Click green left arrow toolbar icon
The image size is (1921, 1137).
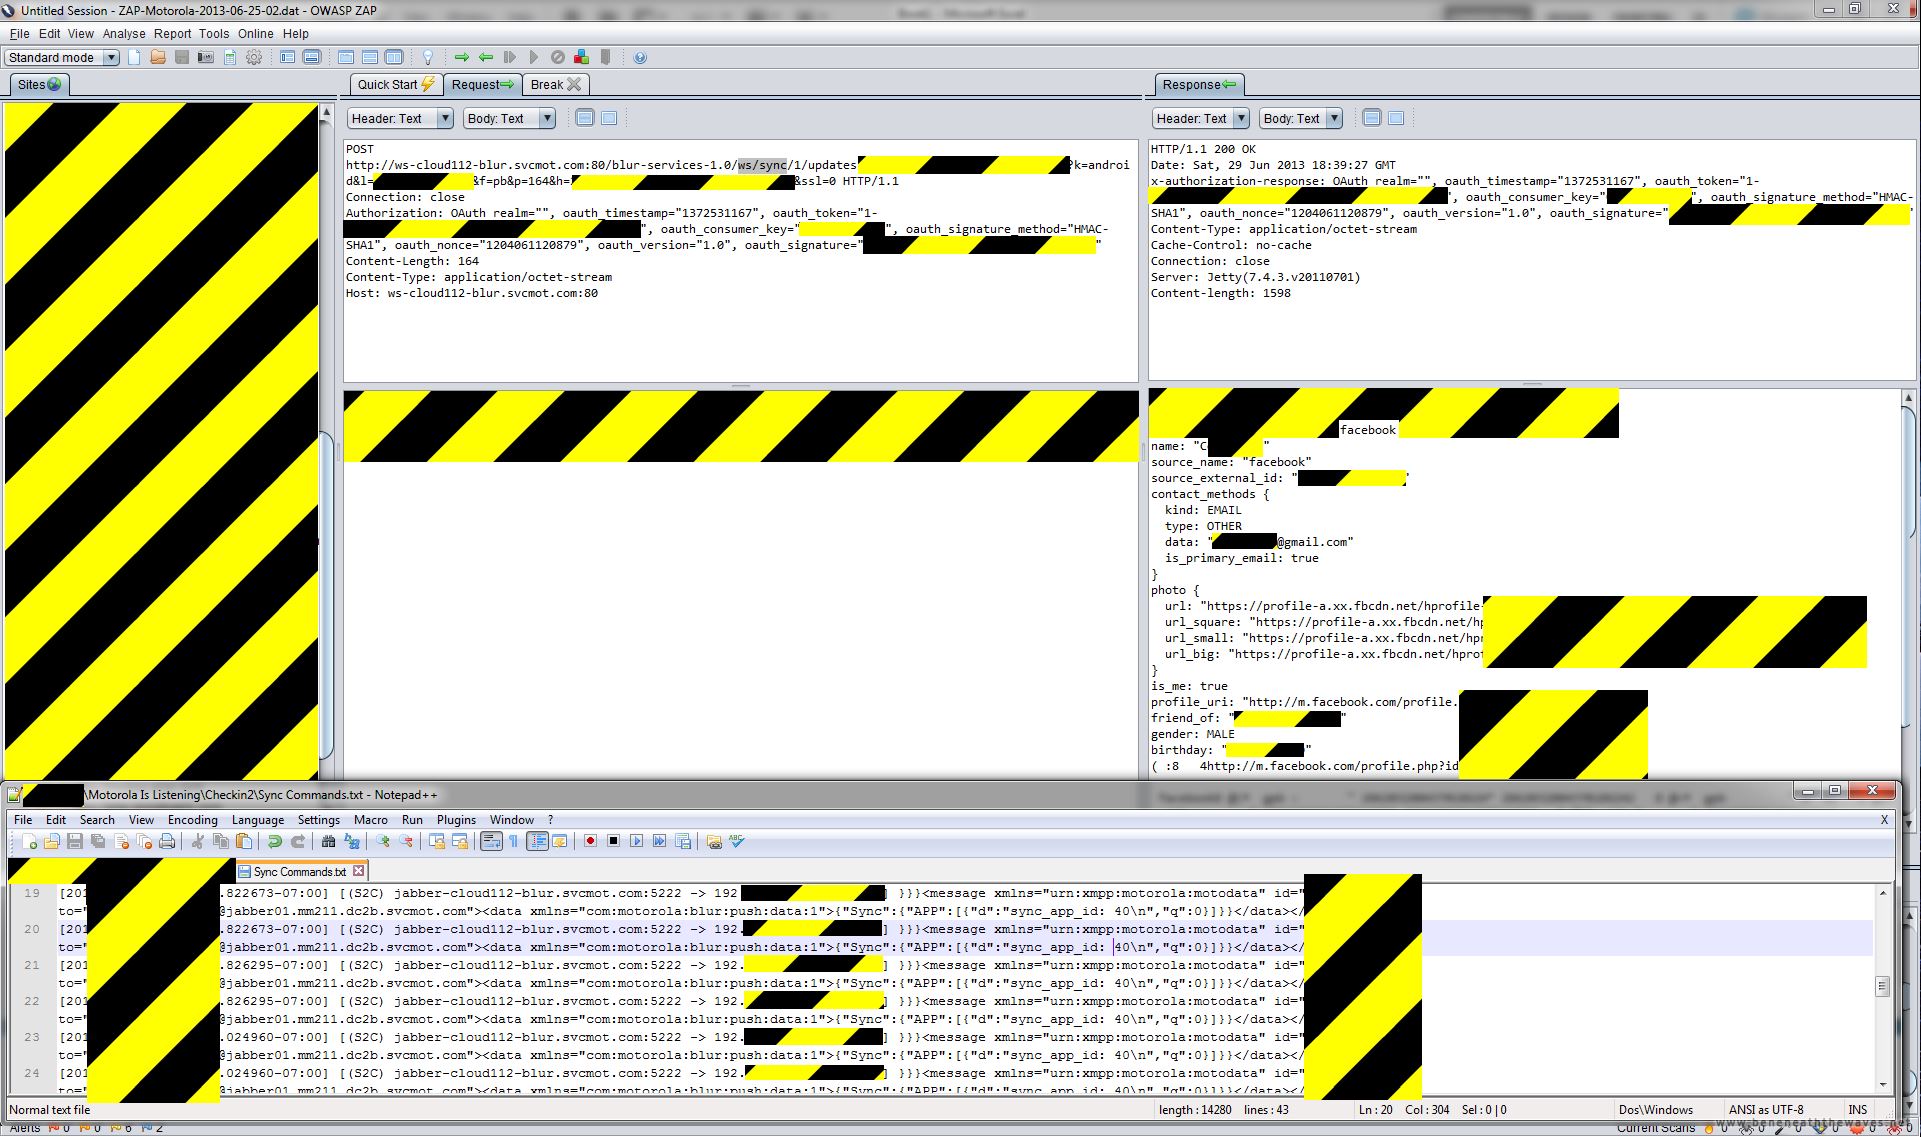(x=486, y=58)
